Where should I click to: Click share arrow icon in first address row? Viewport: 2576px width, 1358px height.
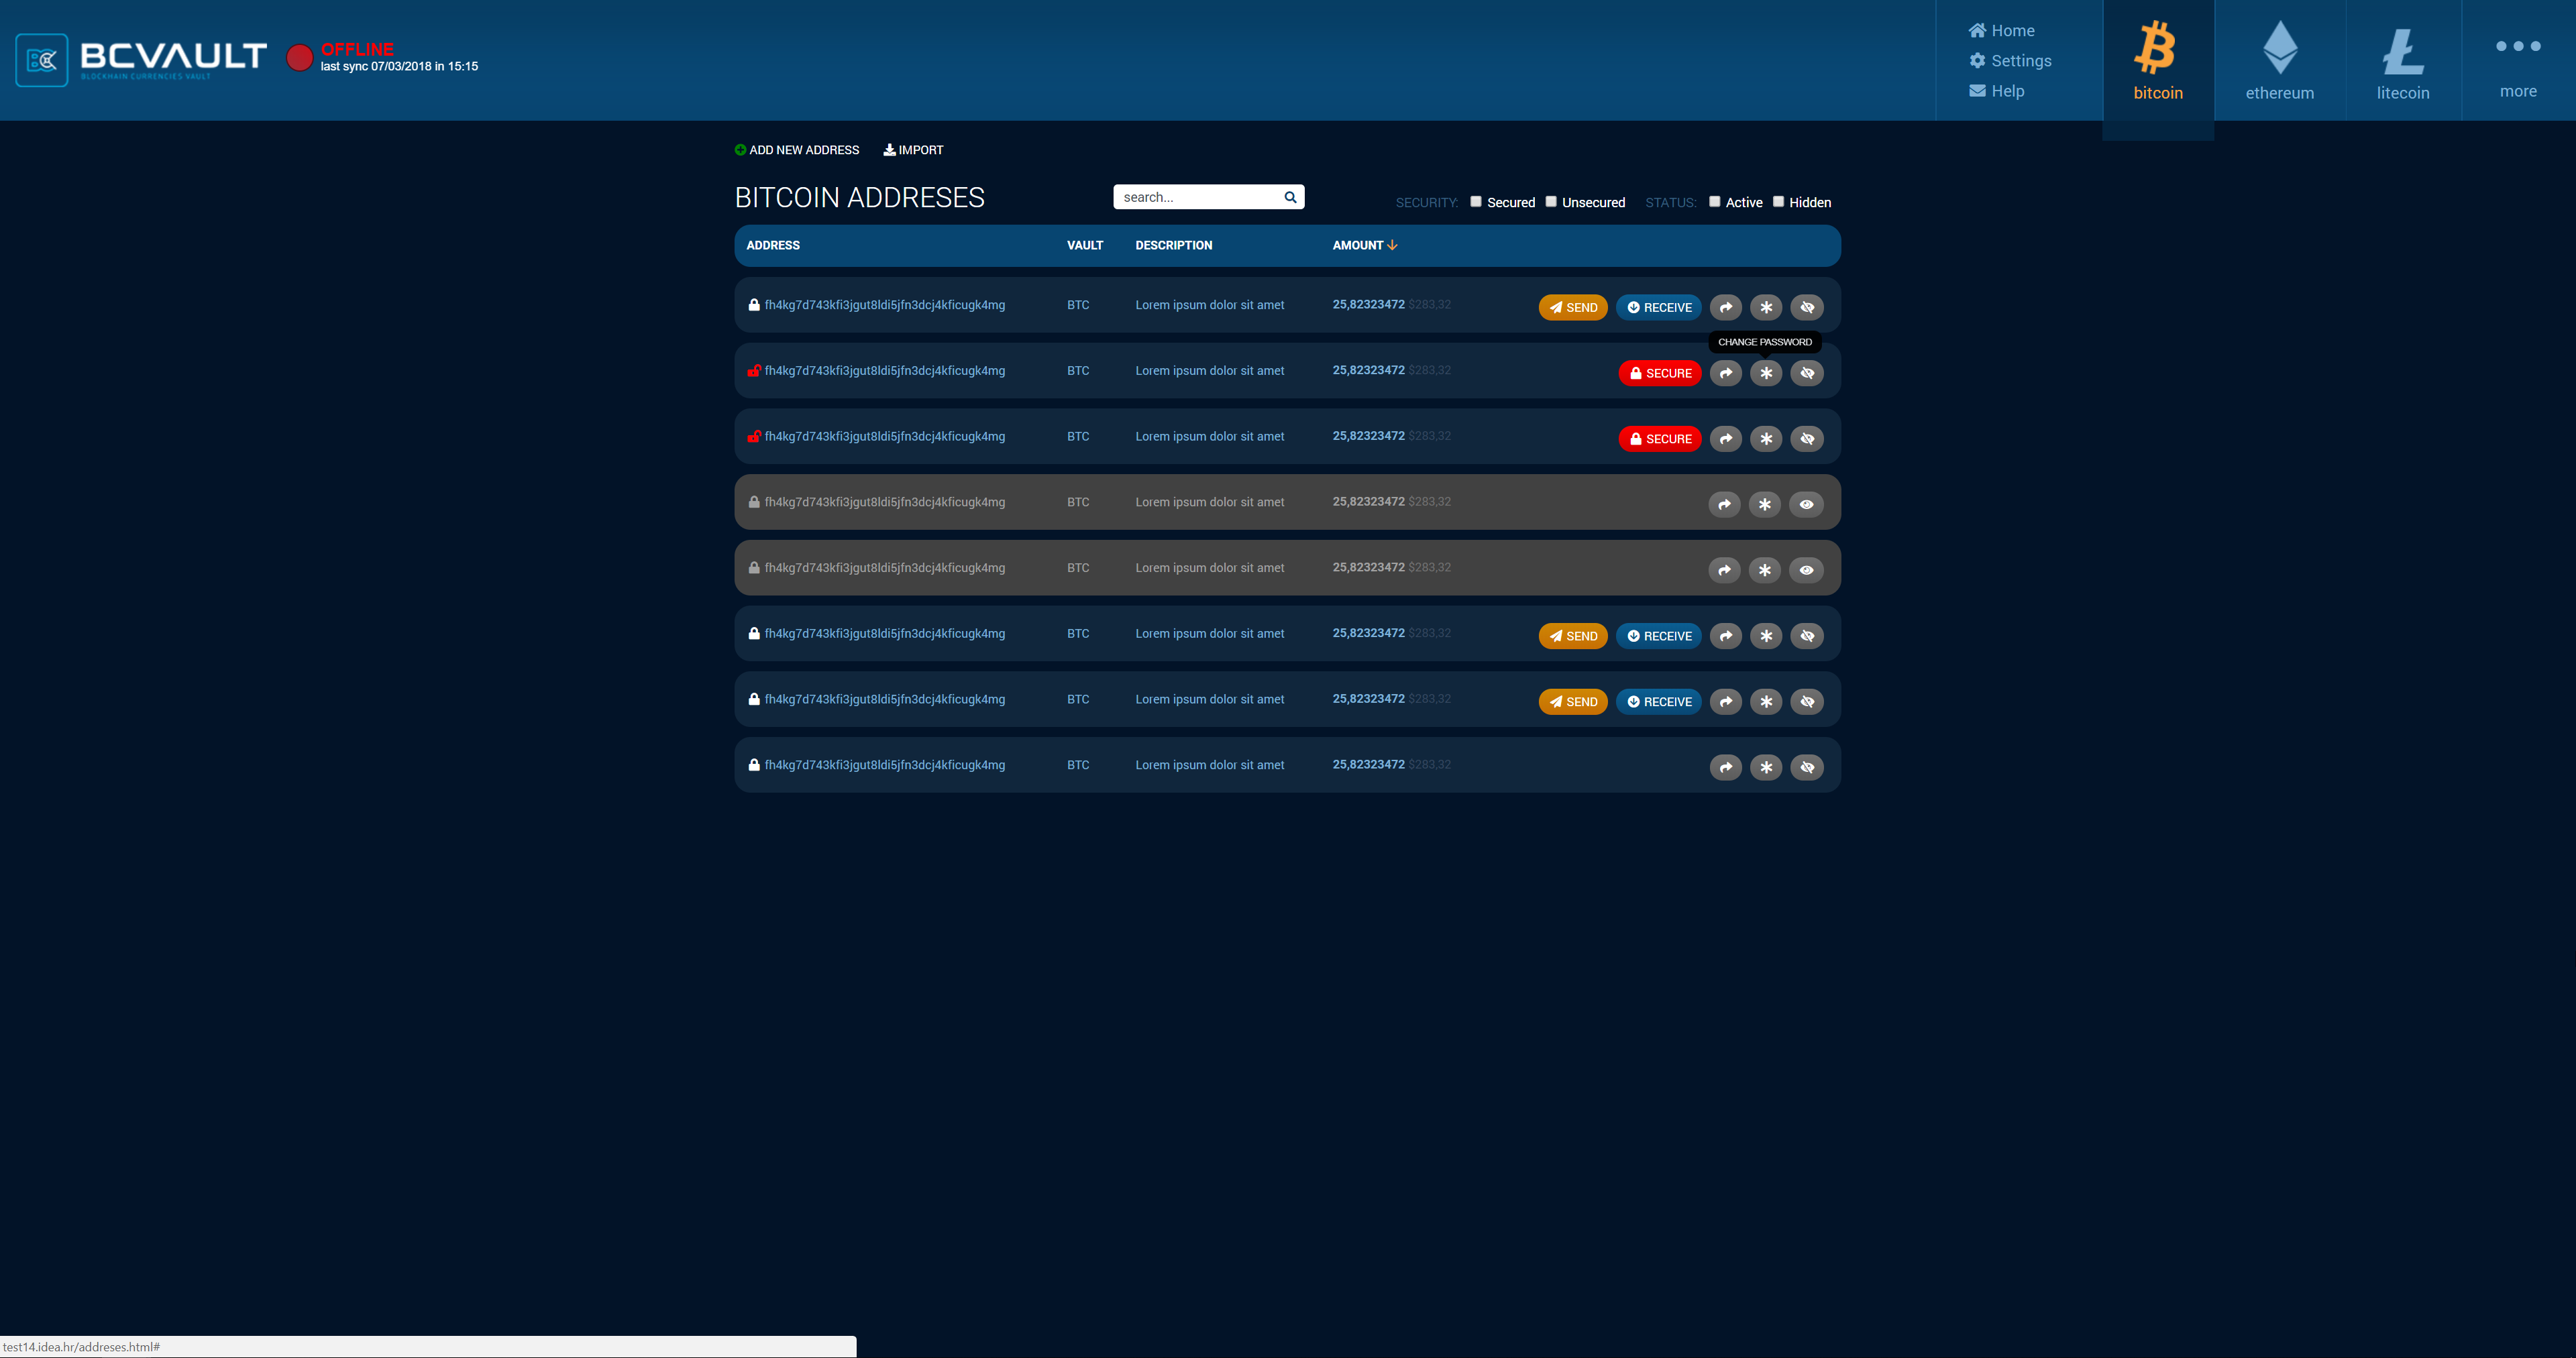pos(1725,307)
